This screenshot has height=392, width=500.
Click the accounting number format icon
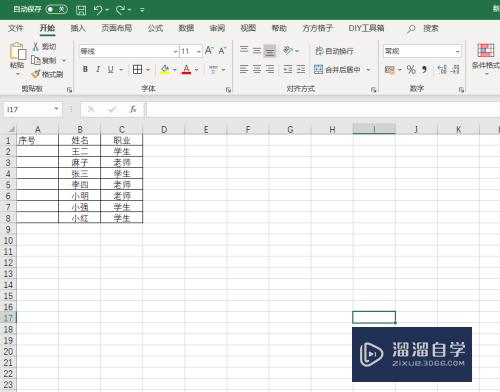tap(389, 69)
